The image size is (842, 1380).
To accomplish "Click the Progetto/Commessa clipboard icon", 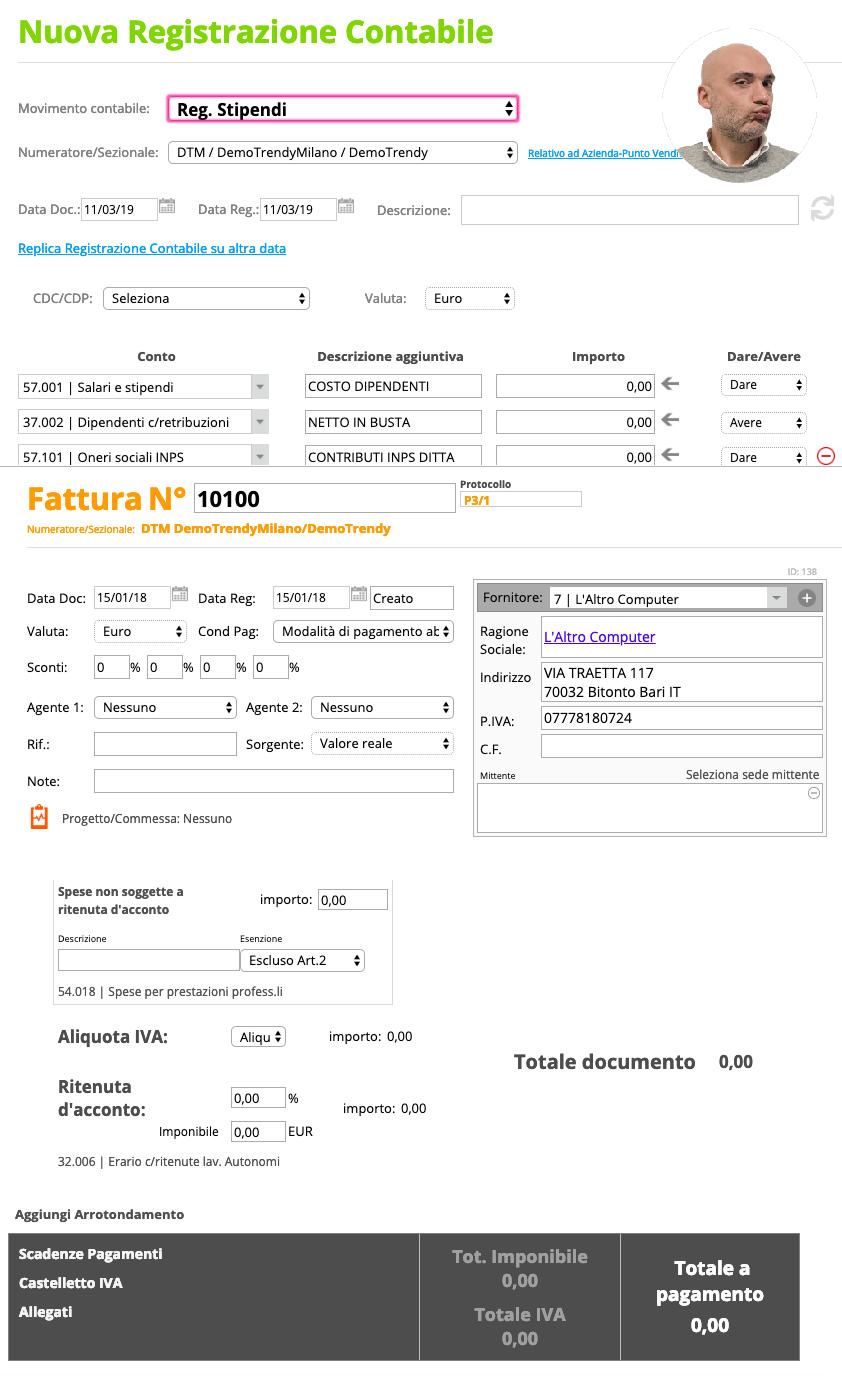I will coord(39,817).
